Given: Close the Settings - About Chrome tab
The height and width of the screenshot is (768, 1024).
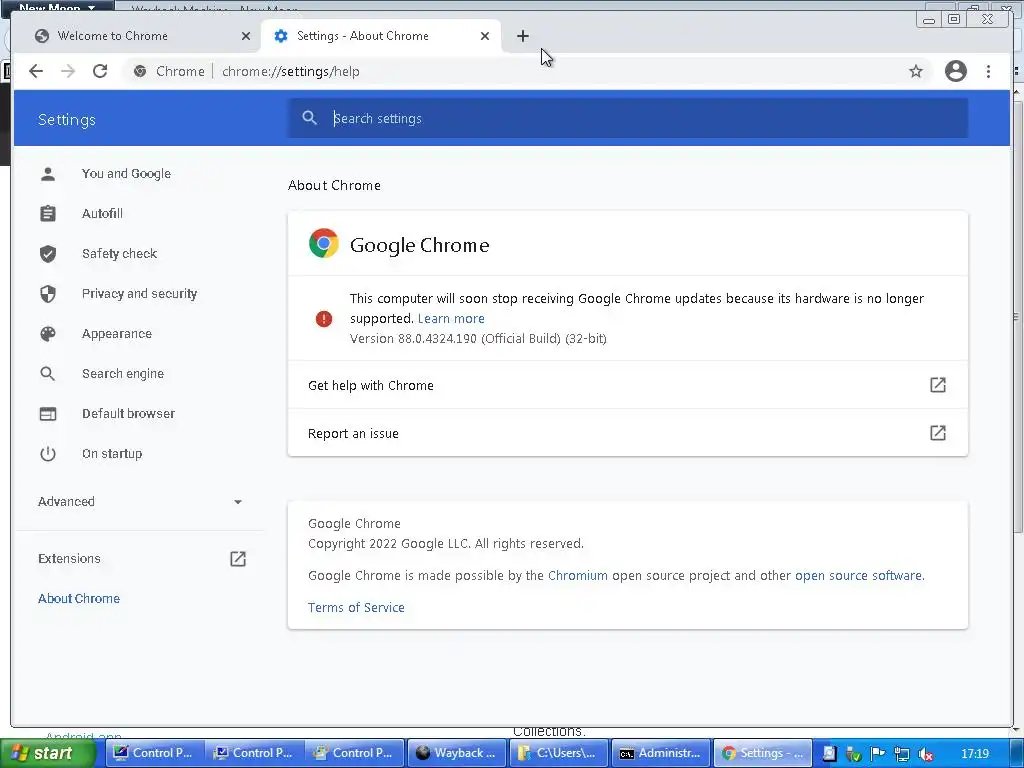Looking at the screenshot, I should tap(485, 36).
